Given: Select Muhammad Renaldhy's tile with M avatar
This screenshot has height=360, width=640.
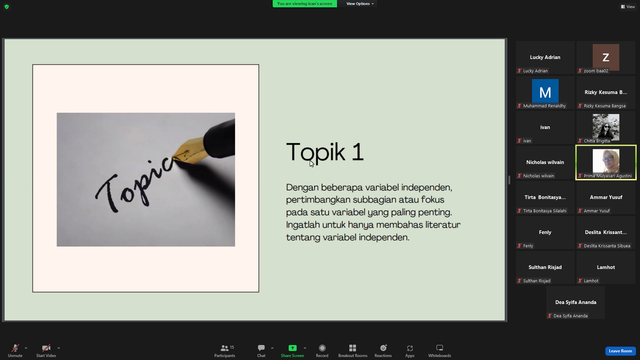Looking at the screenshot, I should (x=545, y=93).
